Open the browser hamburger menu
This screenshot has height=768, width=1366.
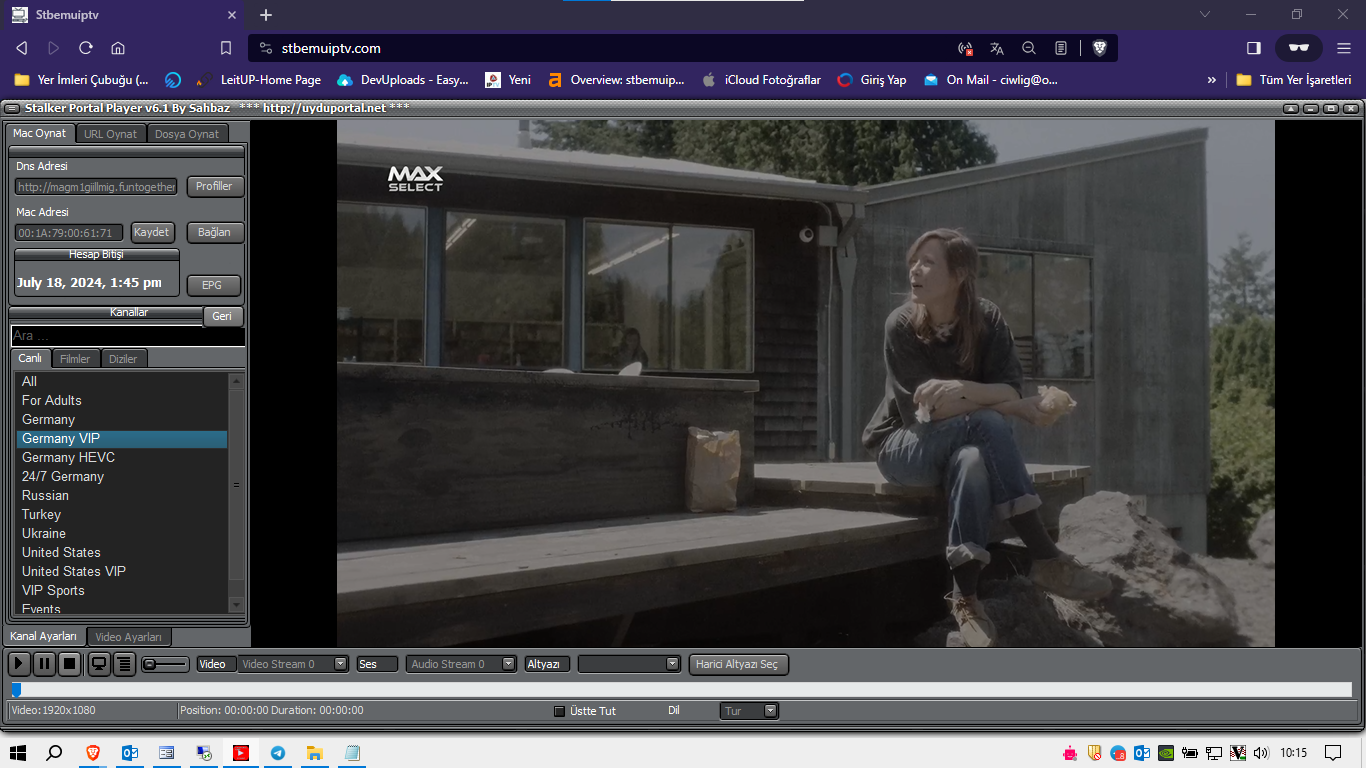(1343, 48)
